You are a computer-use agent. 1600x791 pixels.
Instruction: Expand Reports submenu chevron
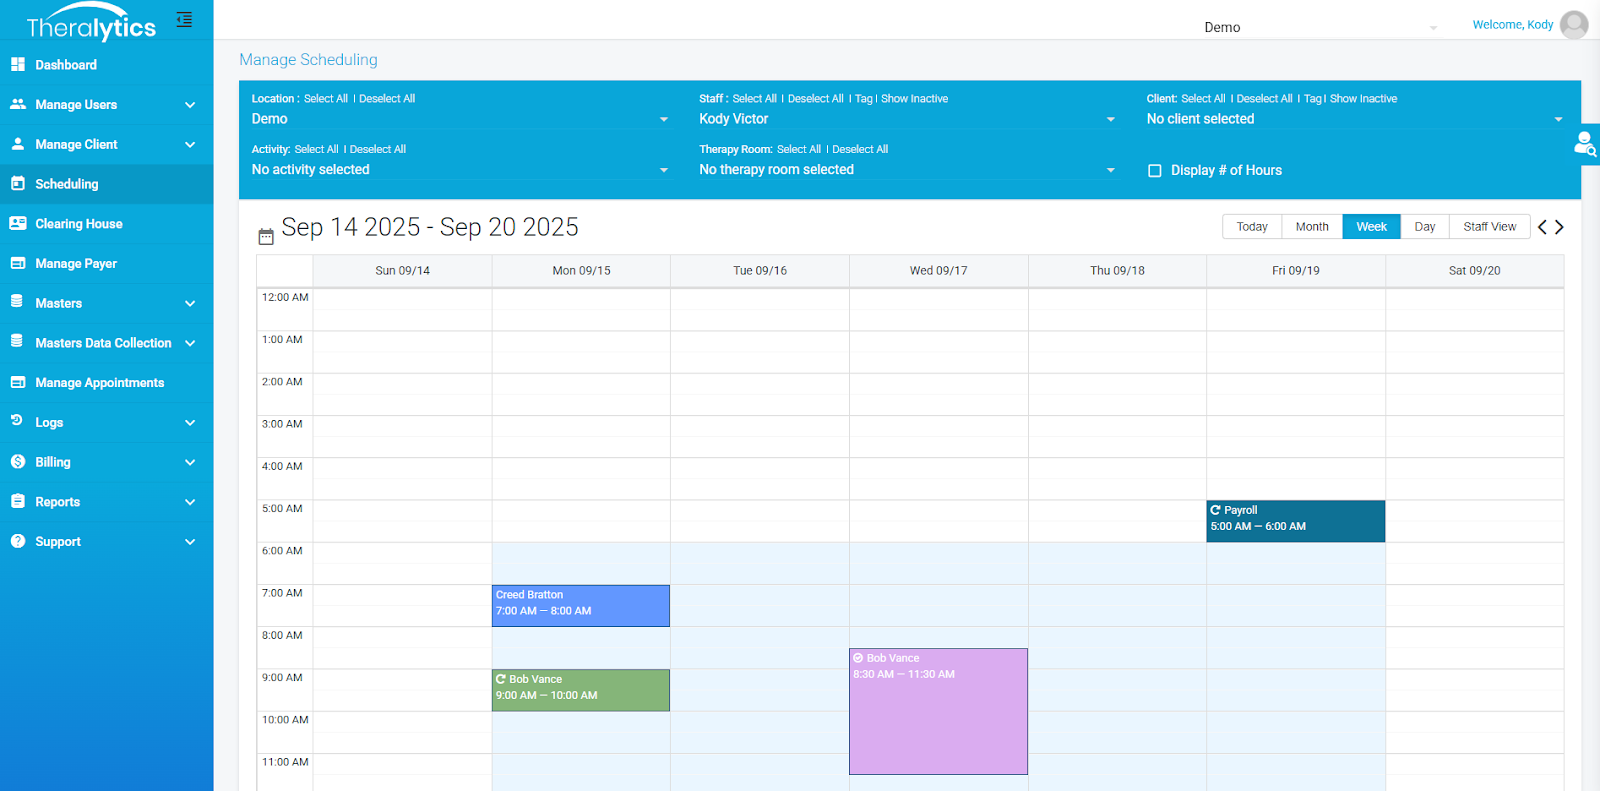point(190,502)
